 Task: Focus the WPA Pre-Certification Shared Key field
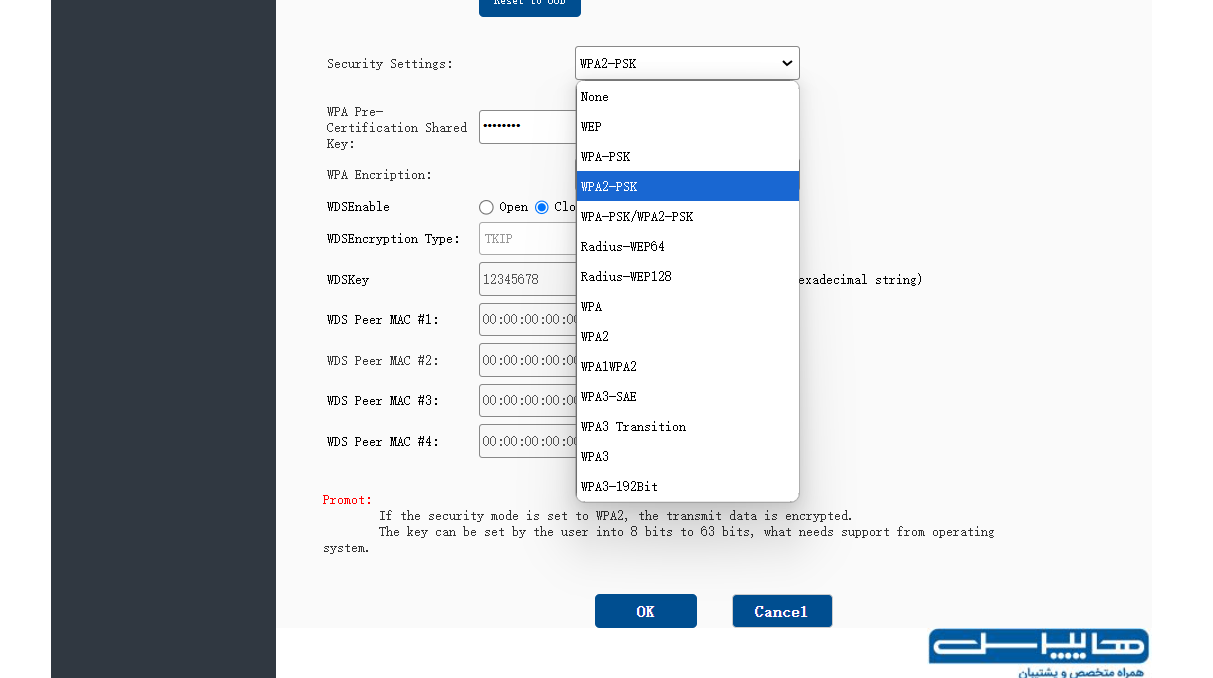coord(528,127)
